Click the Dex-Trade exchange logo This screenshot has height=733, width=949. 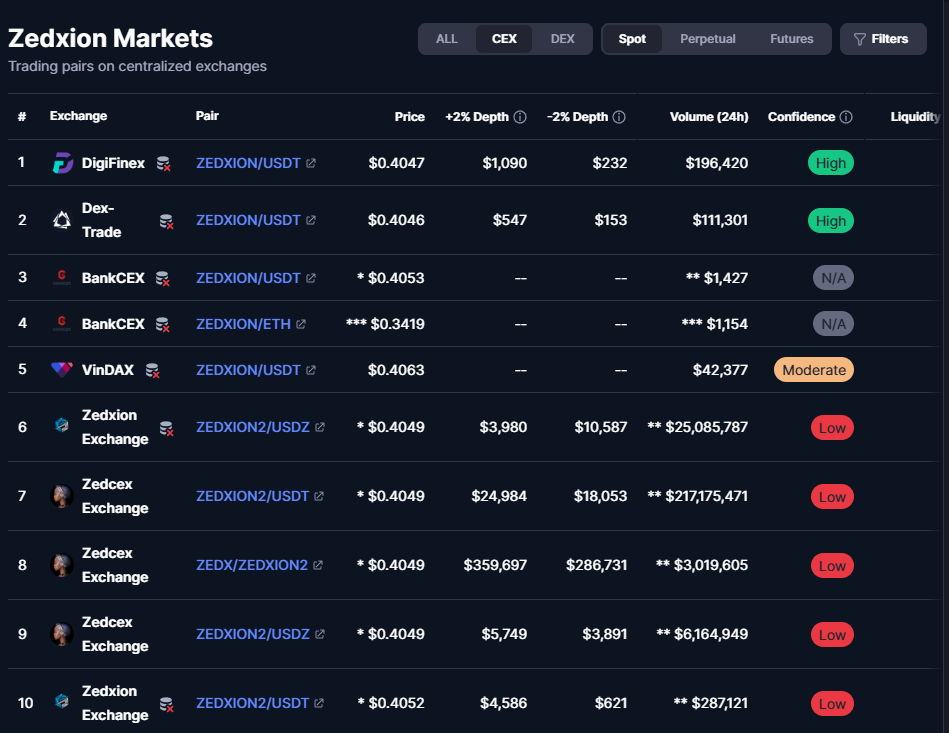pos(62,220)
